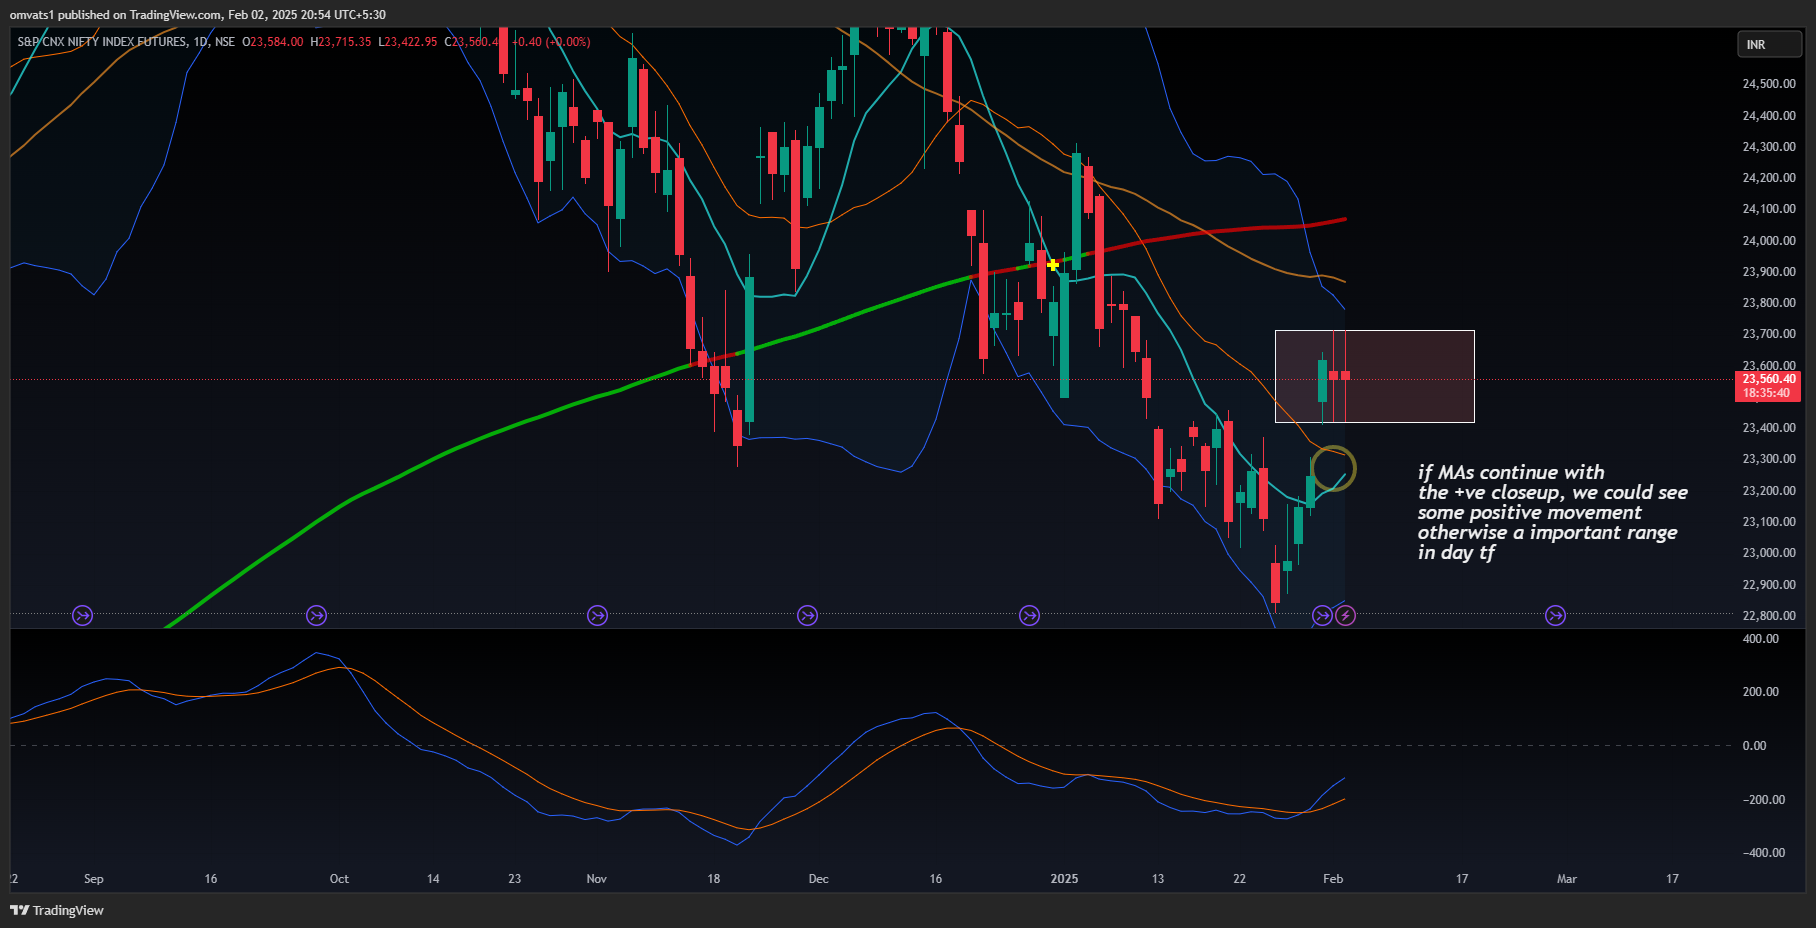The image size is (1816, 928).
Task: Click the low value L23,422.95
Action: 407,42
